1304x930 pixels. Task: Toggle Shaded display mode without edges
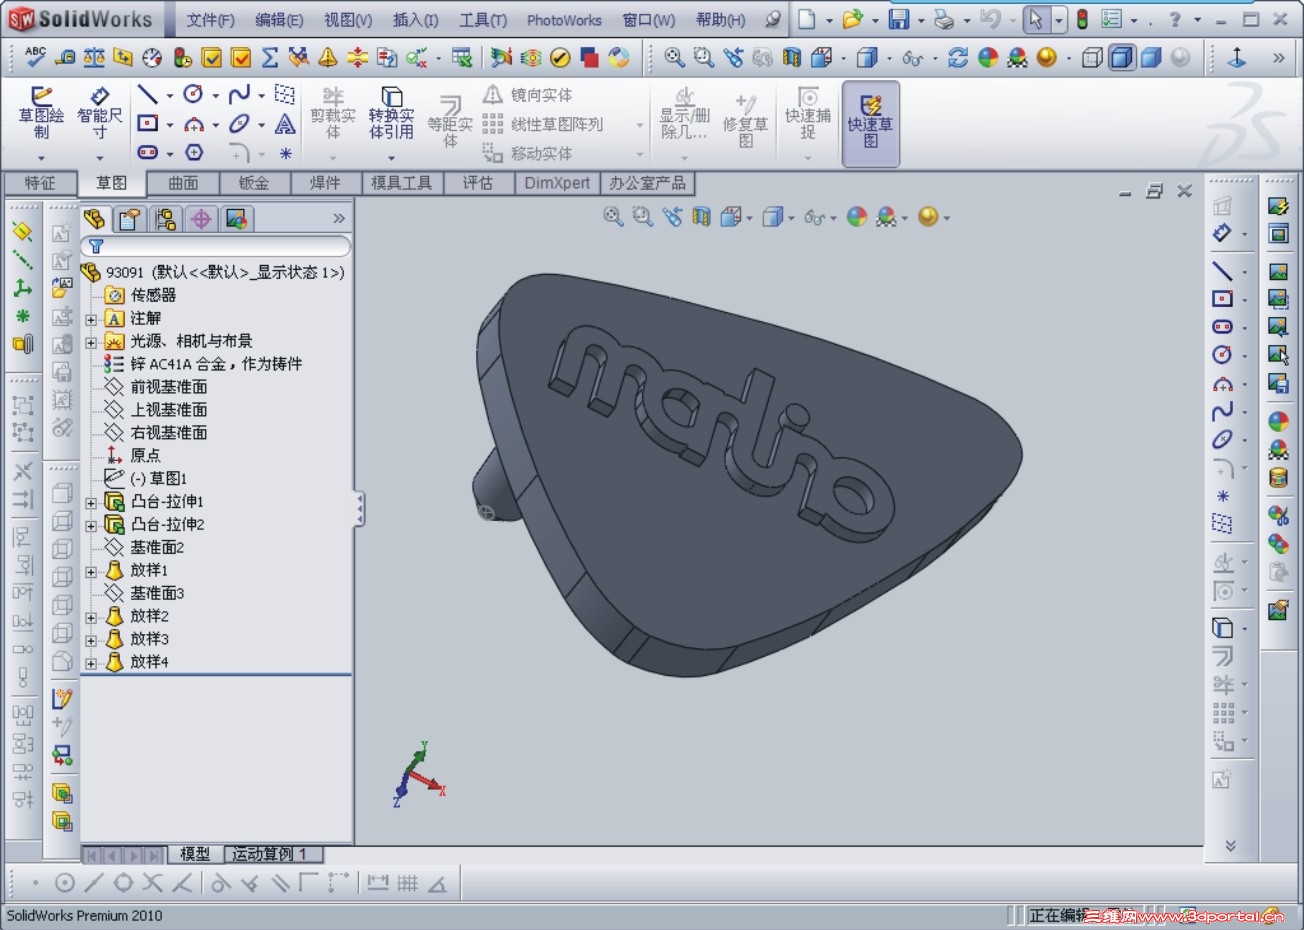coord(1151,58)
